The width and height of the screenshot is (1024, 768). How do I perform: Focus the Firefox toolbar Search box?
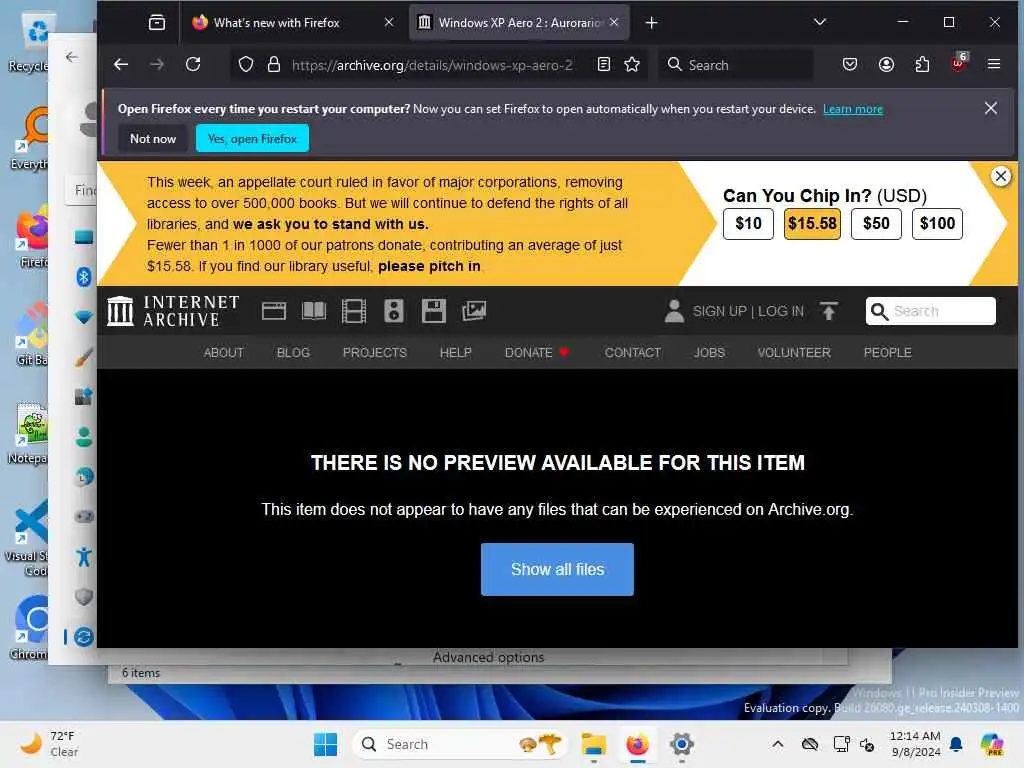pos(737,65)
